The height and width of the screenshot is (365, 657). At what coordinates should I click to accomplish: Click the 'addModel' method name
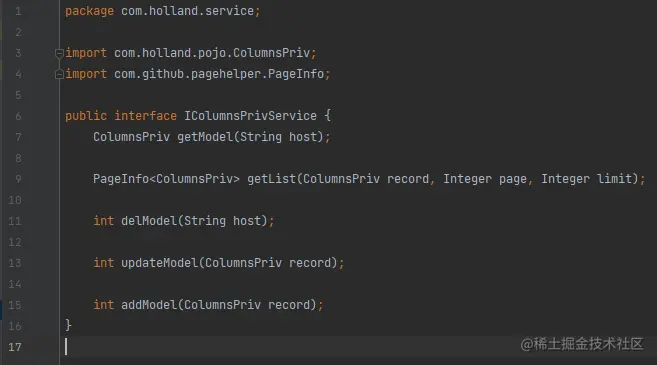pyautogui.click(x=149, y=305)
